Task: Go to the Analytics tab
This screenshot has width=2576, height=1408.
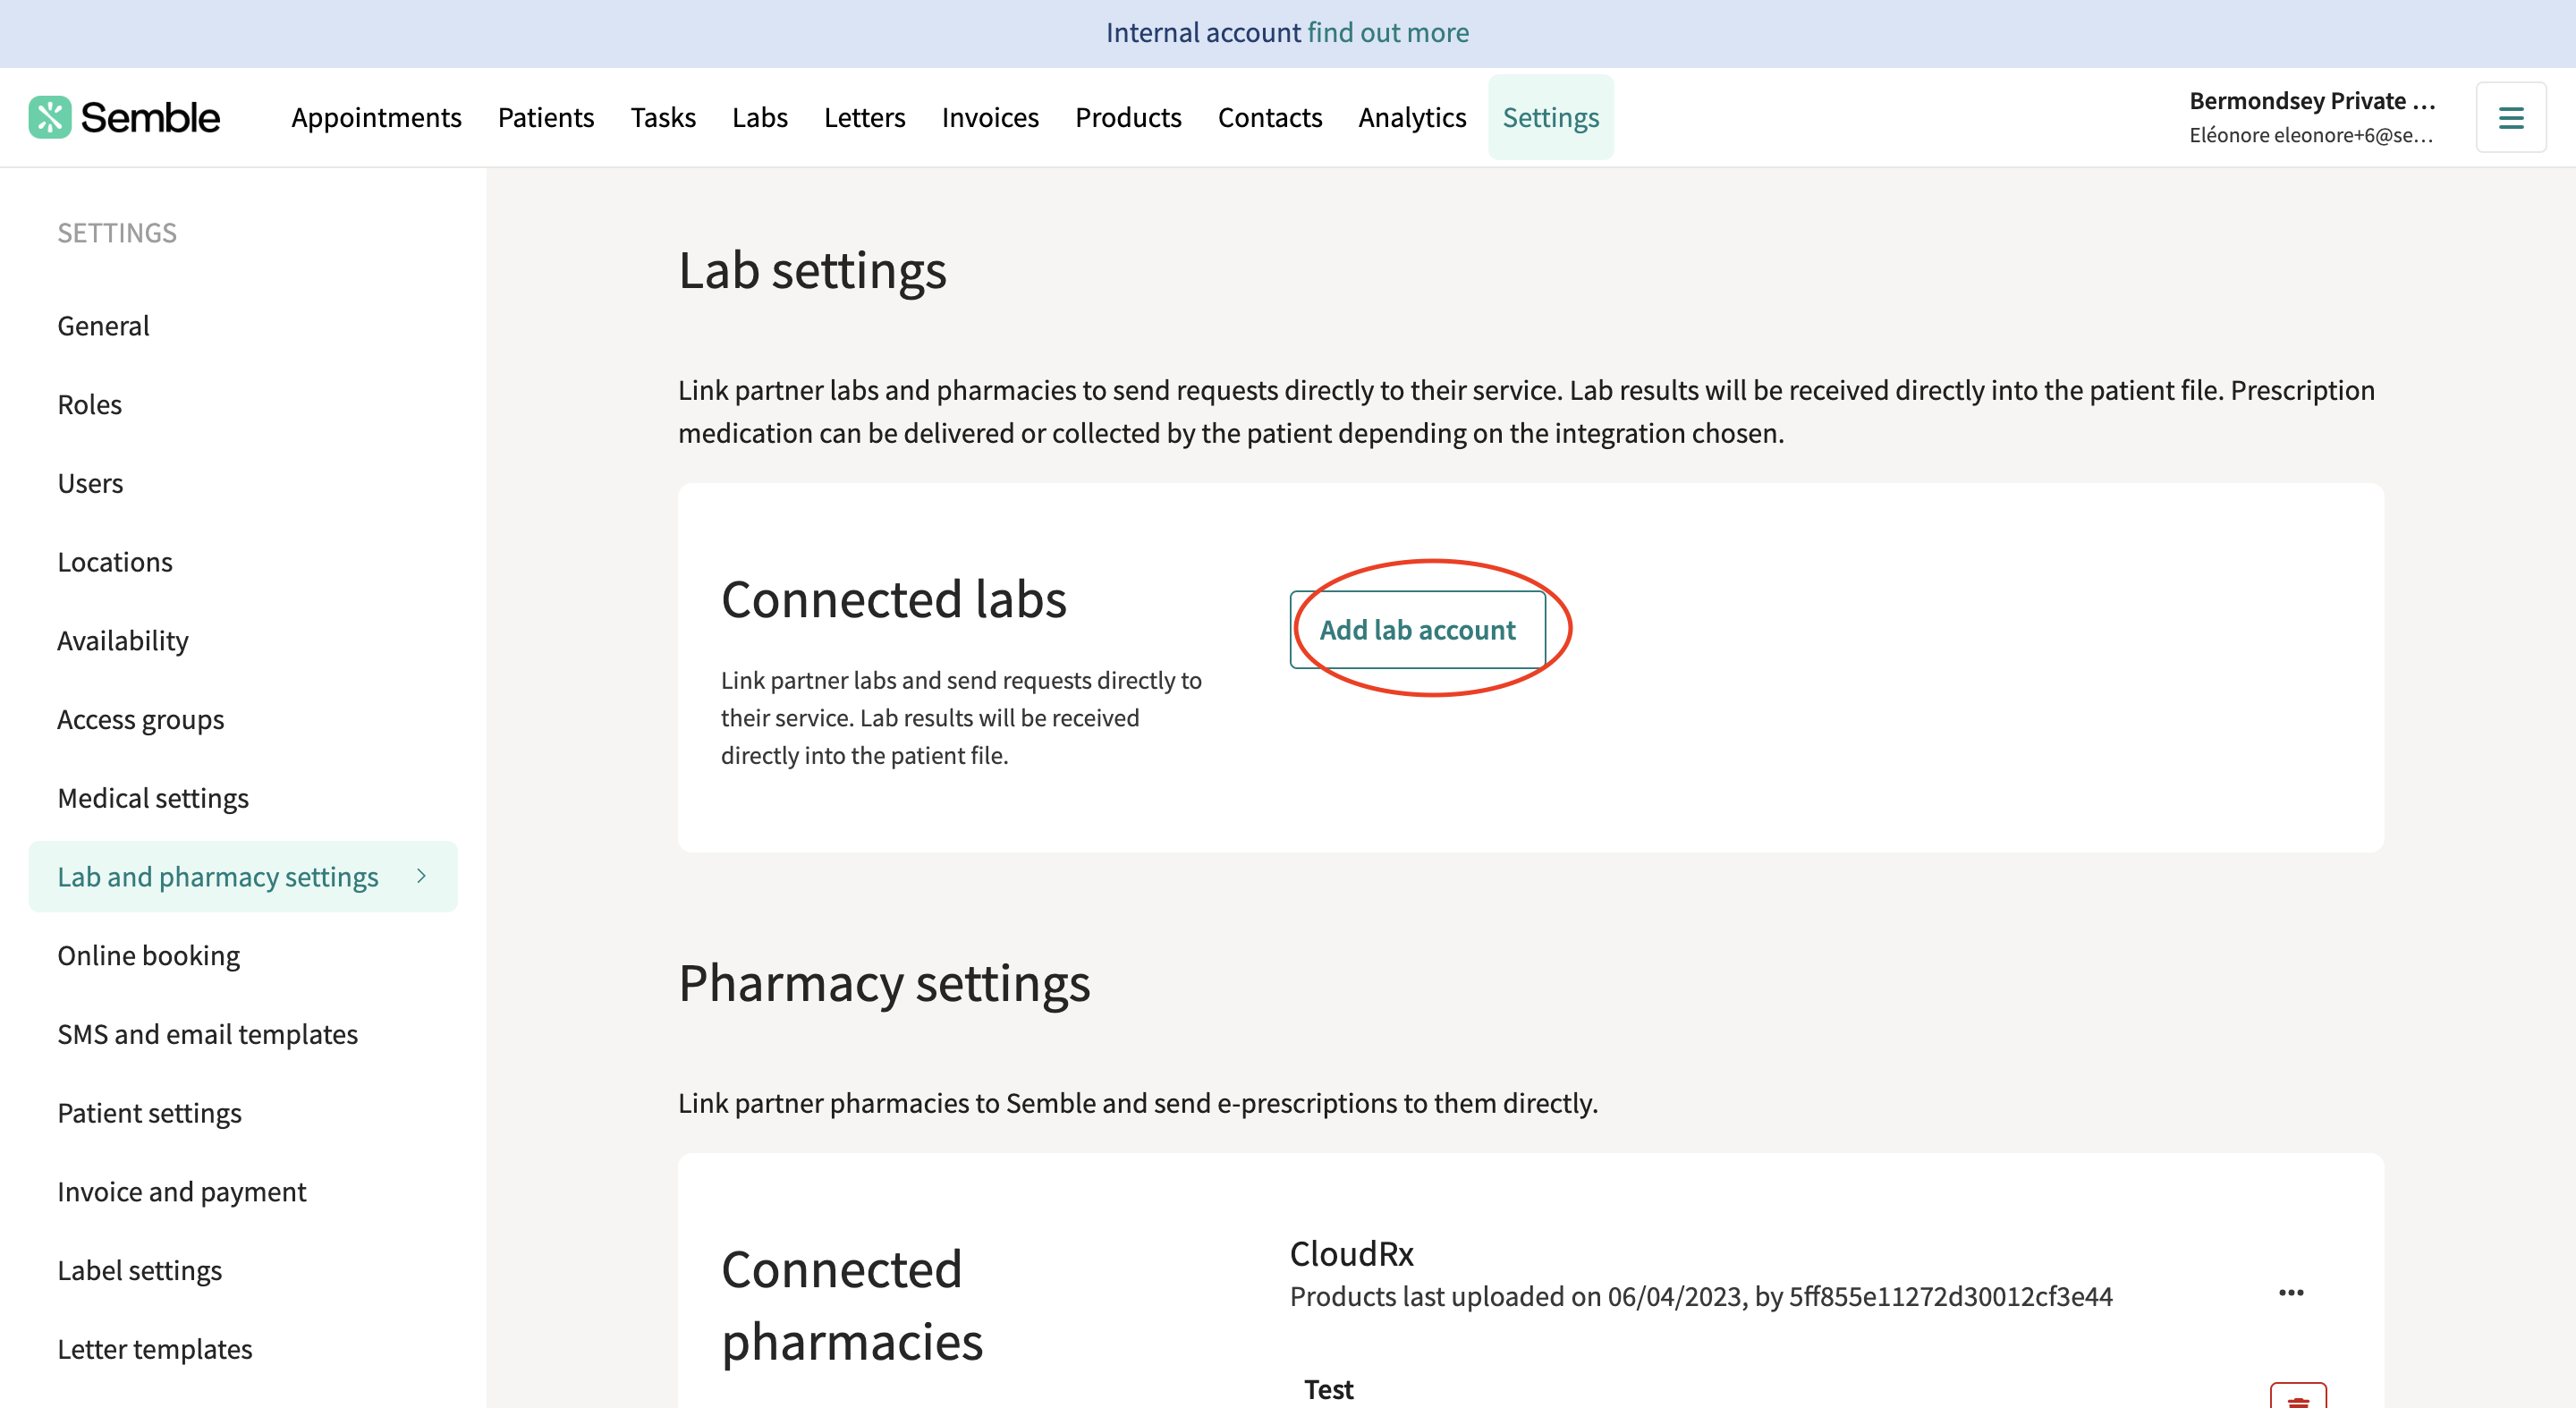Action: [x=1411, y=117]
